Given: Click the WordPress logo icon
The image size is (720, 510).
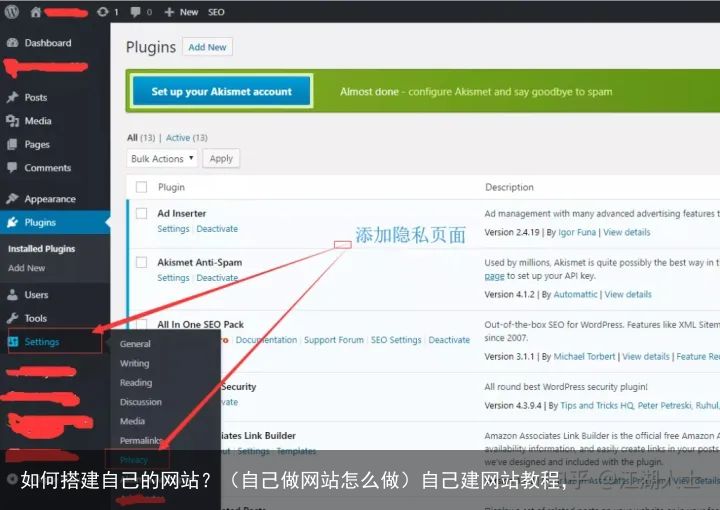Looking at the screenshot, I should click(11, 12).
